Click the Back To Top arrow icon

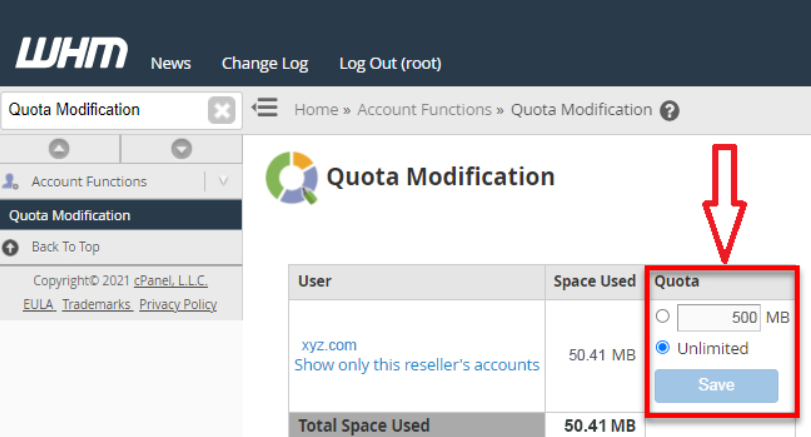coord(11,247)
